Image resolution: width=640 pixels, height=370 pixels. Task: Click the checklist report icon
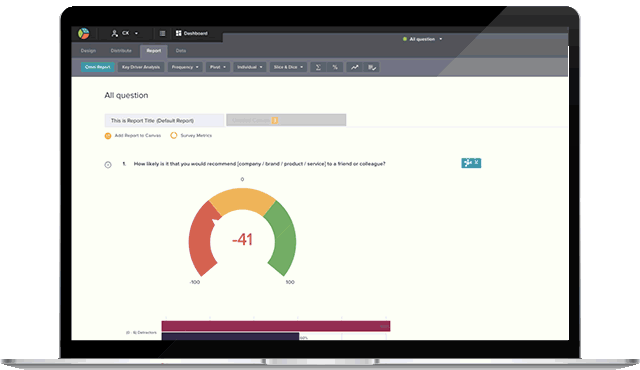click(x=371, y=67)
